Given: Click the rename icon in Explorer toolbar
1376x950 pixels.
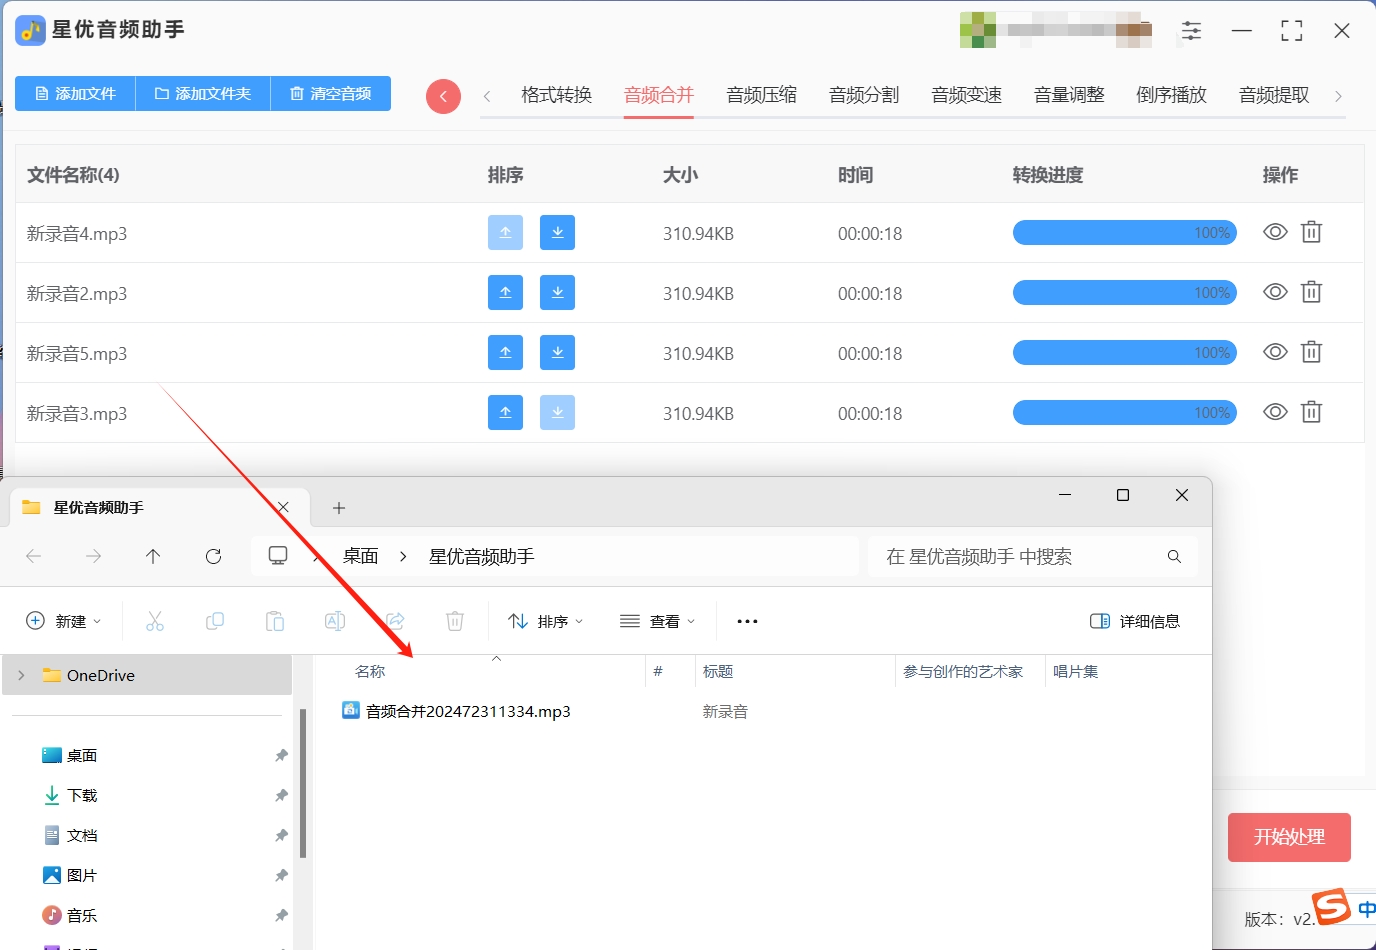Looking at the screenshot, I should tap(335, 621).
